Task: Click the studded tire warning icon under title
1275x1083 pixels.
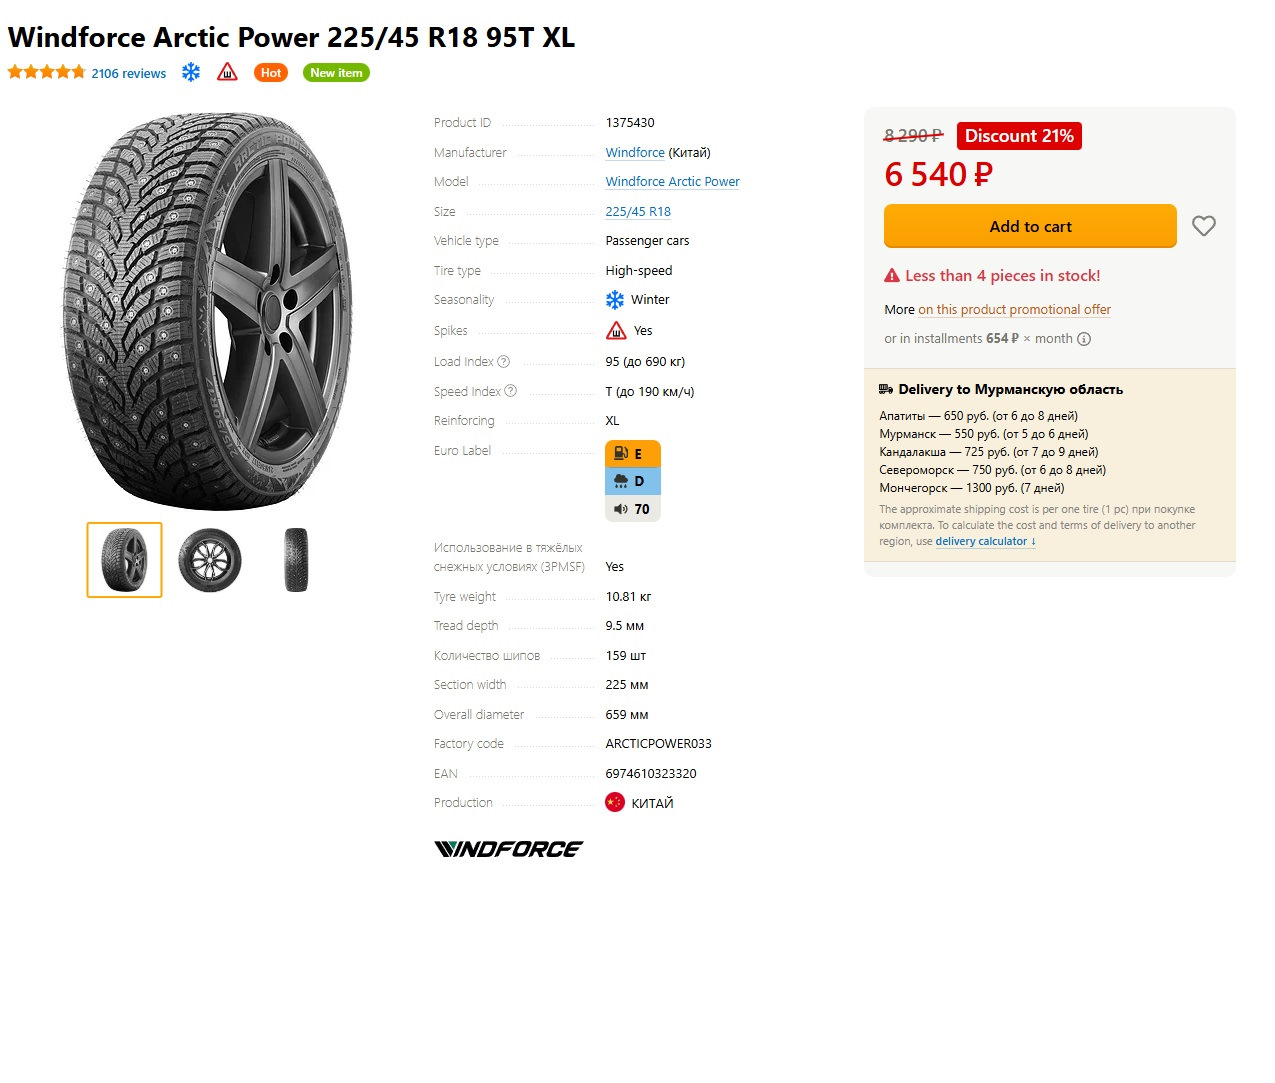Action: [228, 72]
